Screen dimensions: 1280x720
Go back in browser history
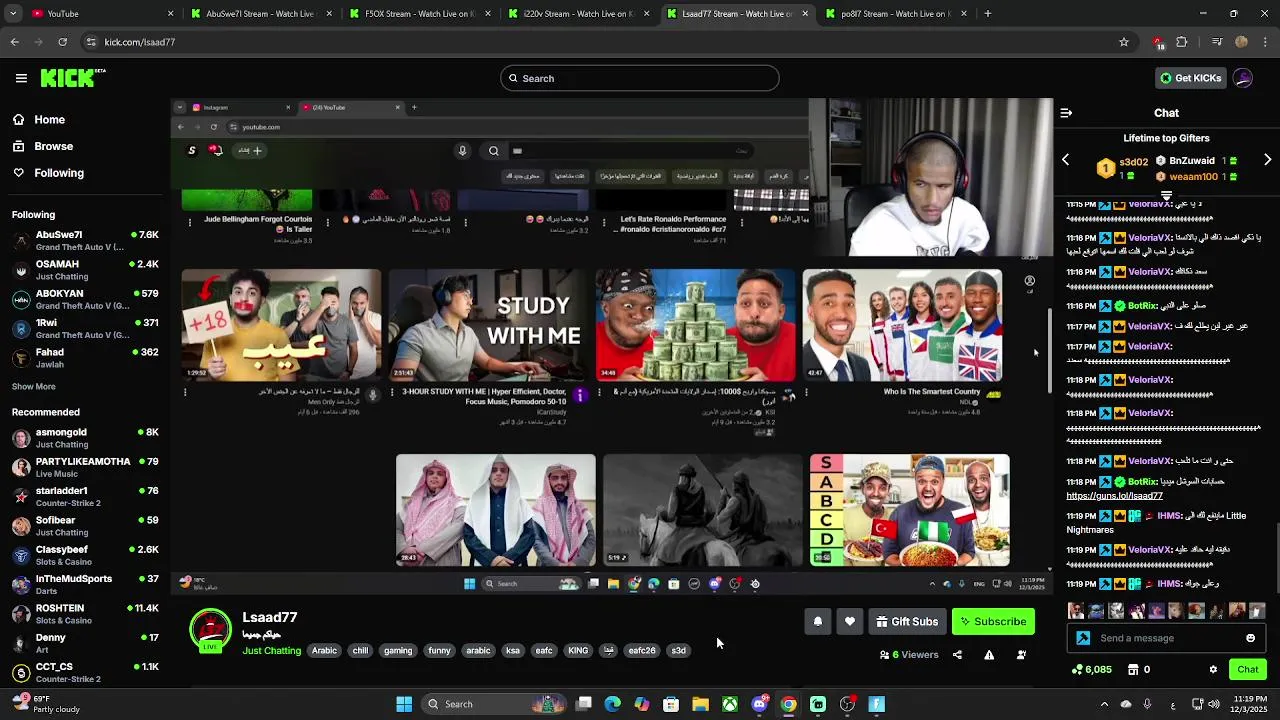click(15, 42)
